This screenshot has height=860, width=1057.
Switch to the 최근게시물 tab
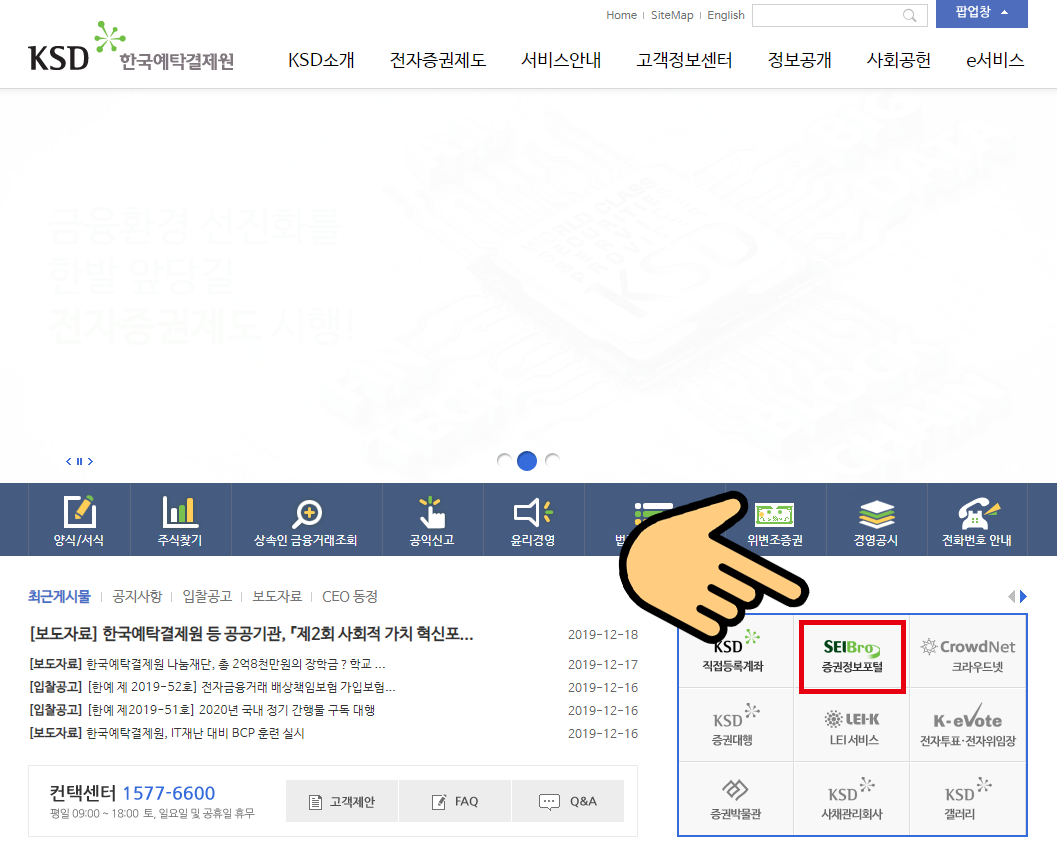point(59,596)
